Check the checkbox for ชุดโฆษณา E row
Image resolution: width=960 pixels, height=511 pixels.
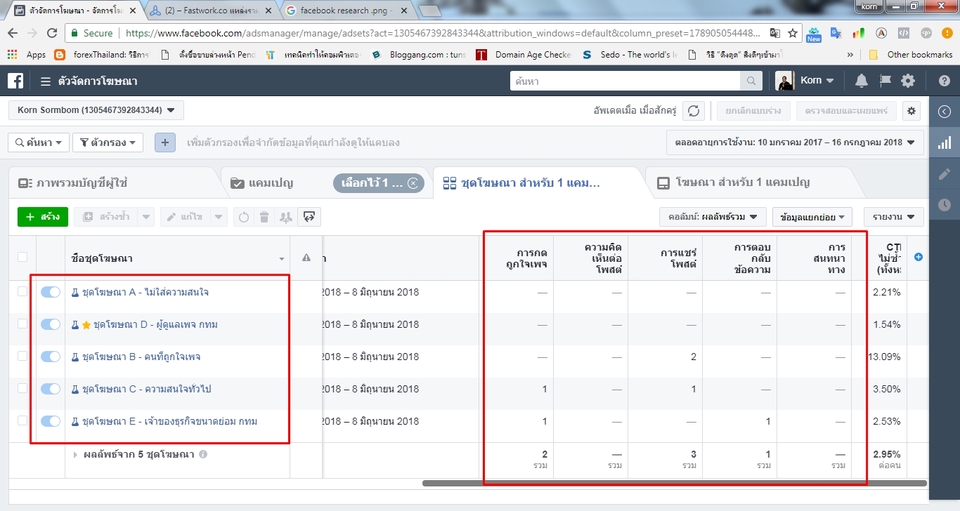[x=22, y=420]
